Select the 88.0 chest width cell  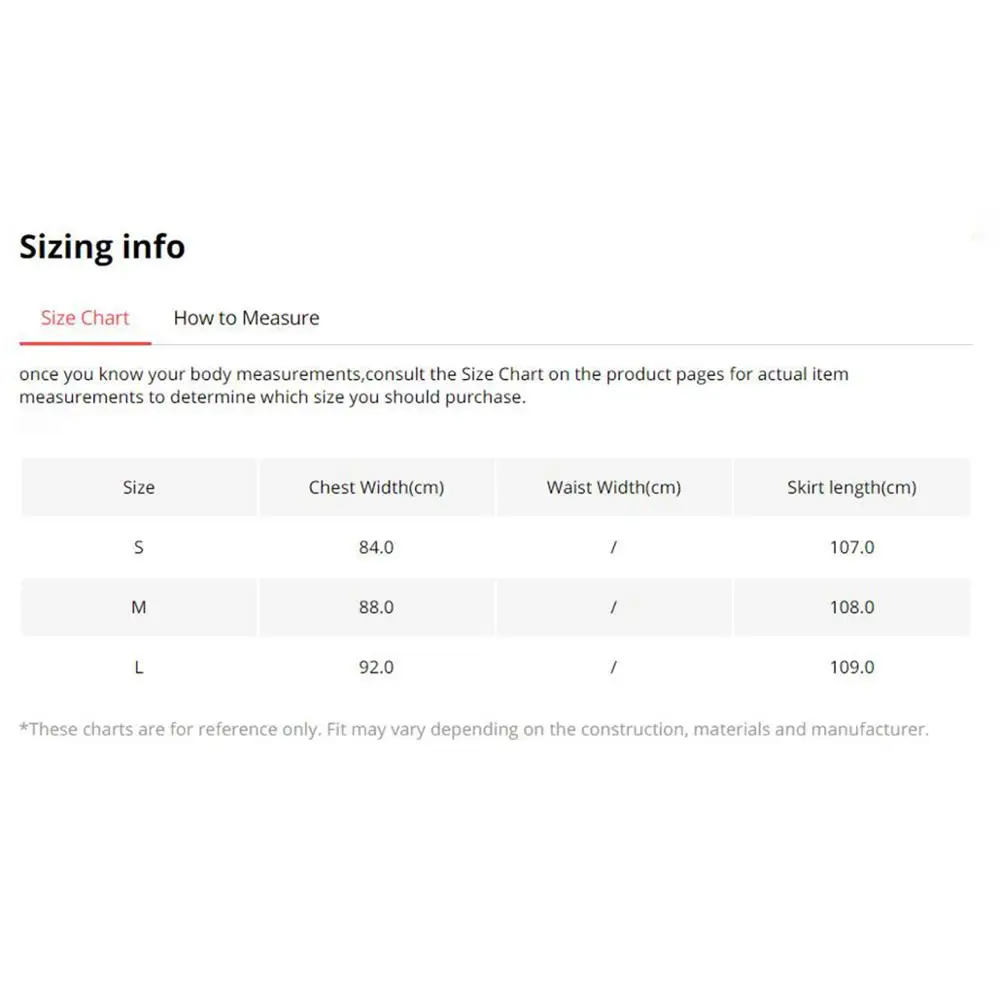pyautogui.click(x=376, y=607)
